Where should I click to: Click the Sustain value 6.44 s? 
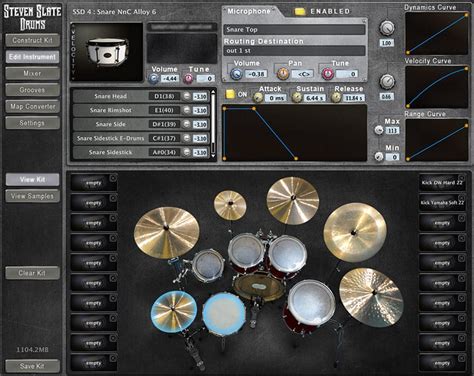pos(315,98)
